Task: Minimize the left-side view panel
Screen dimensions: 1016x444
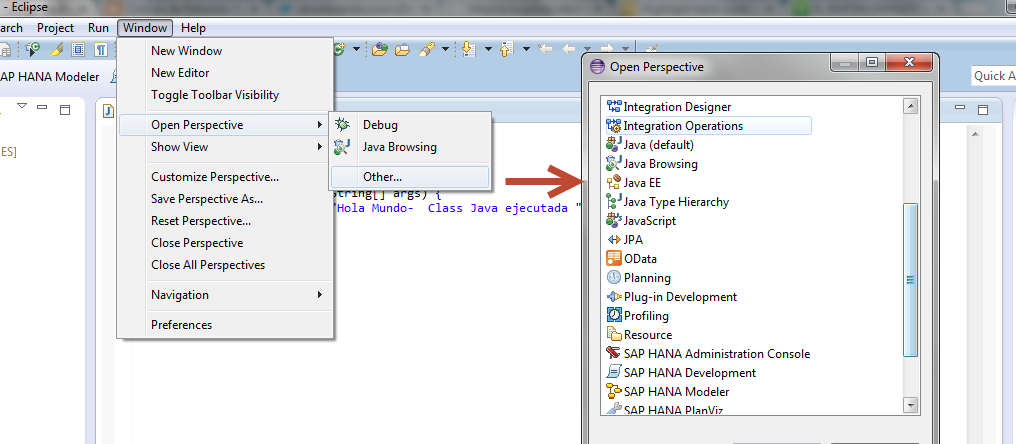Action: pos(42,107)
